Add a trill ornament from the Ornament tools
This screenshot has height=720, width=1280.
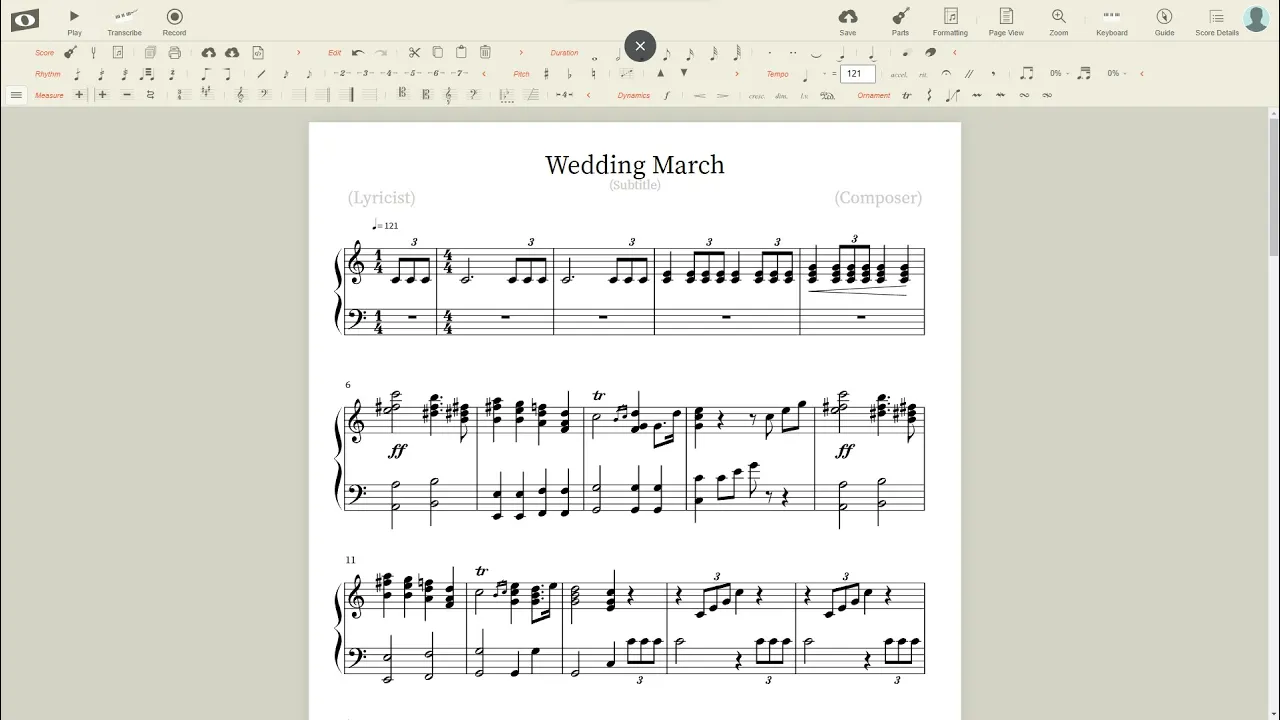coord(907,95)
